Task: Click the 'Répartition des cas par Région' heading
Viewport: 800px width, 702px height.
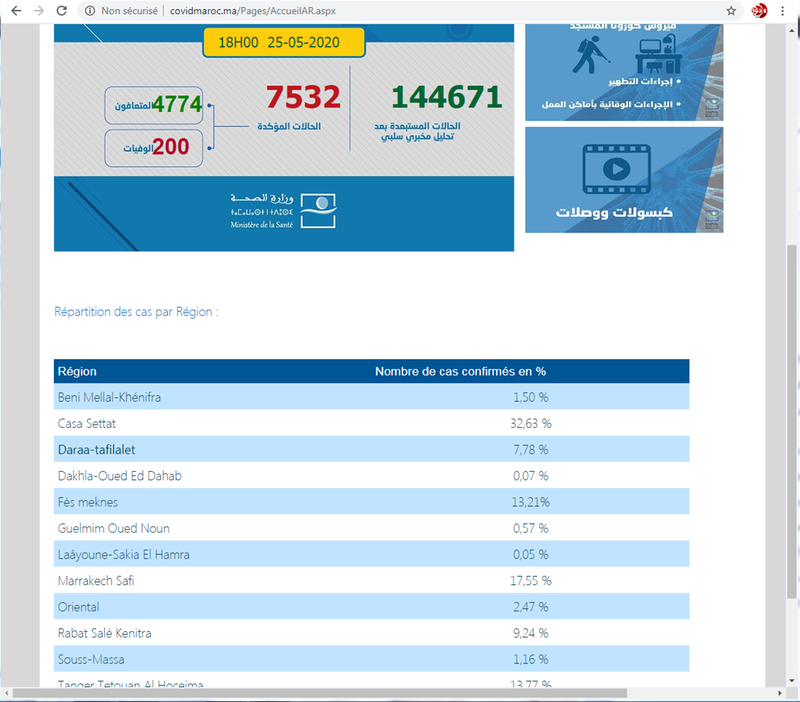Action: 136,312
